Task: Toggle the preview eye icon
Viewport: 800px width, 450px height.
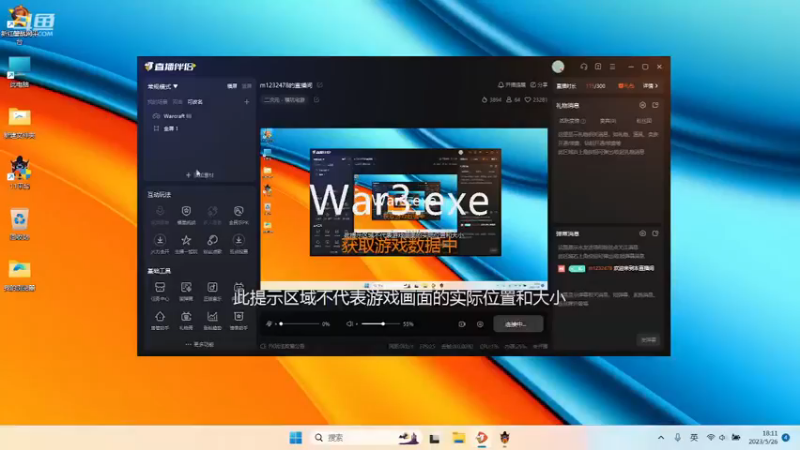Action: point(462,324)
